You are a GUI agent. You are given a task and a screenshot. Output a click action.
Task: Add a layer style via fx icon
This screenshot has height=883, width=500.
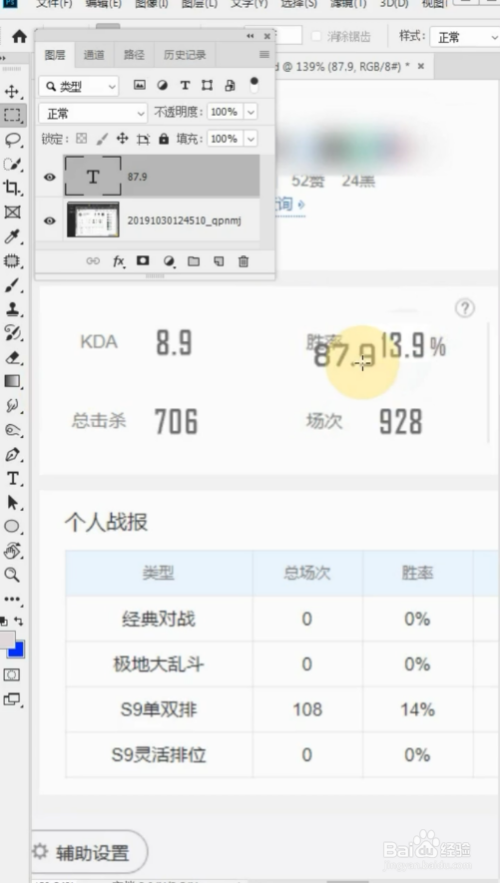[x=119, y=261]
